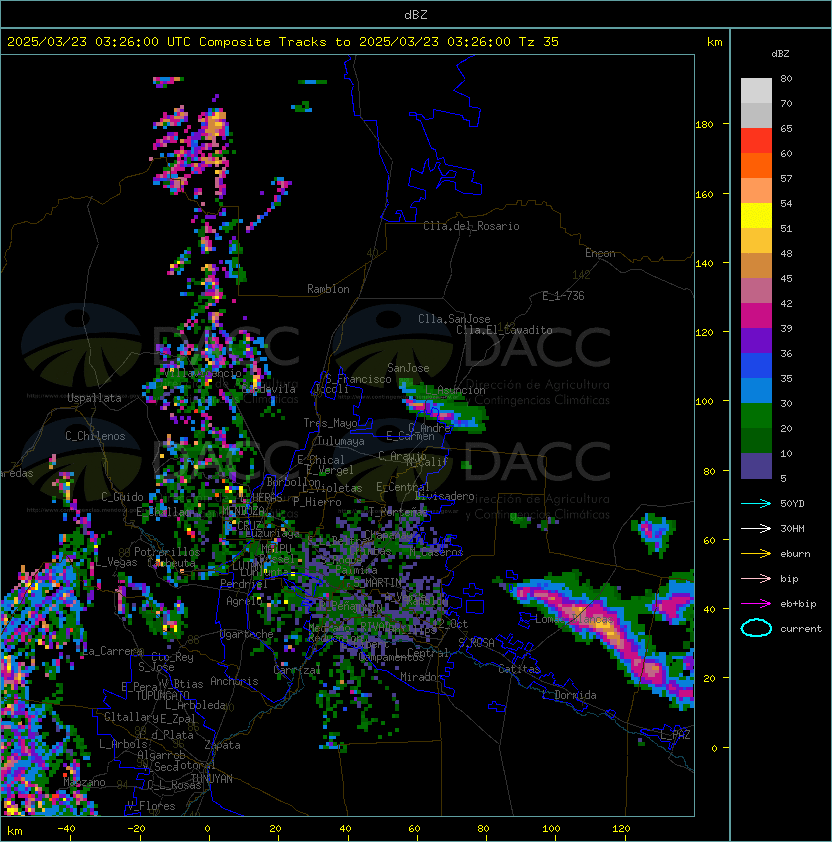Image resolution: width=832 pixels, height=842 pixels.
Task: Select the Ramblon place label
Action: 328,289
